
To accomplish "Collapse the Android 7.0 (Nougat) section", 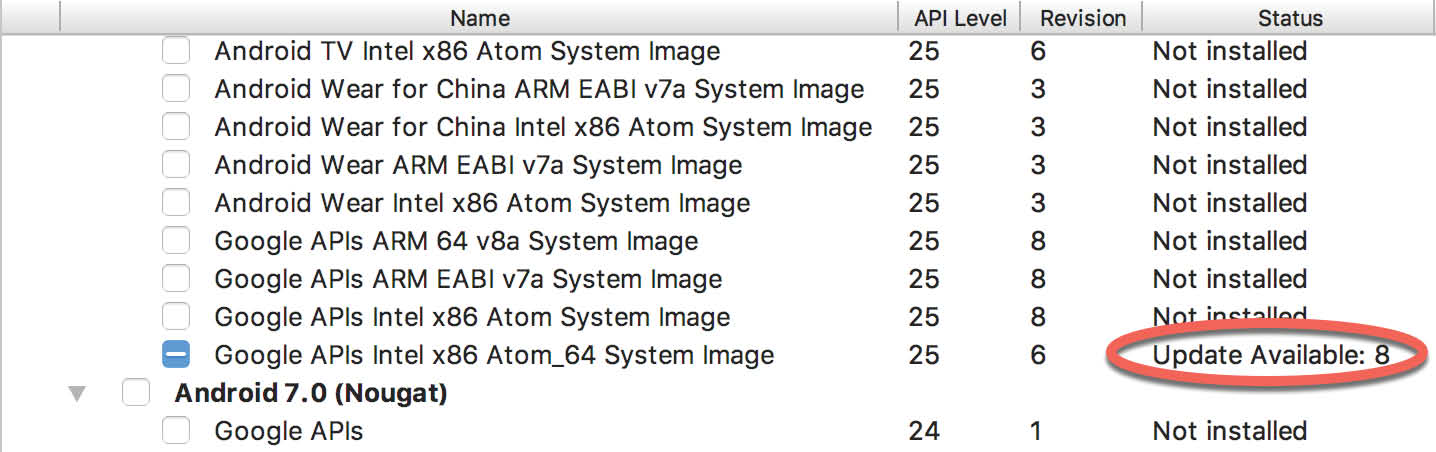I will pyautogui.click(x=77, y=394).
